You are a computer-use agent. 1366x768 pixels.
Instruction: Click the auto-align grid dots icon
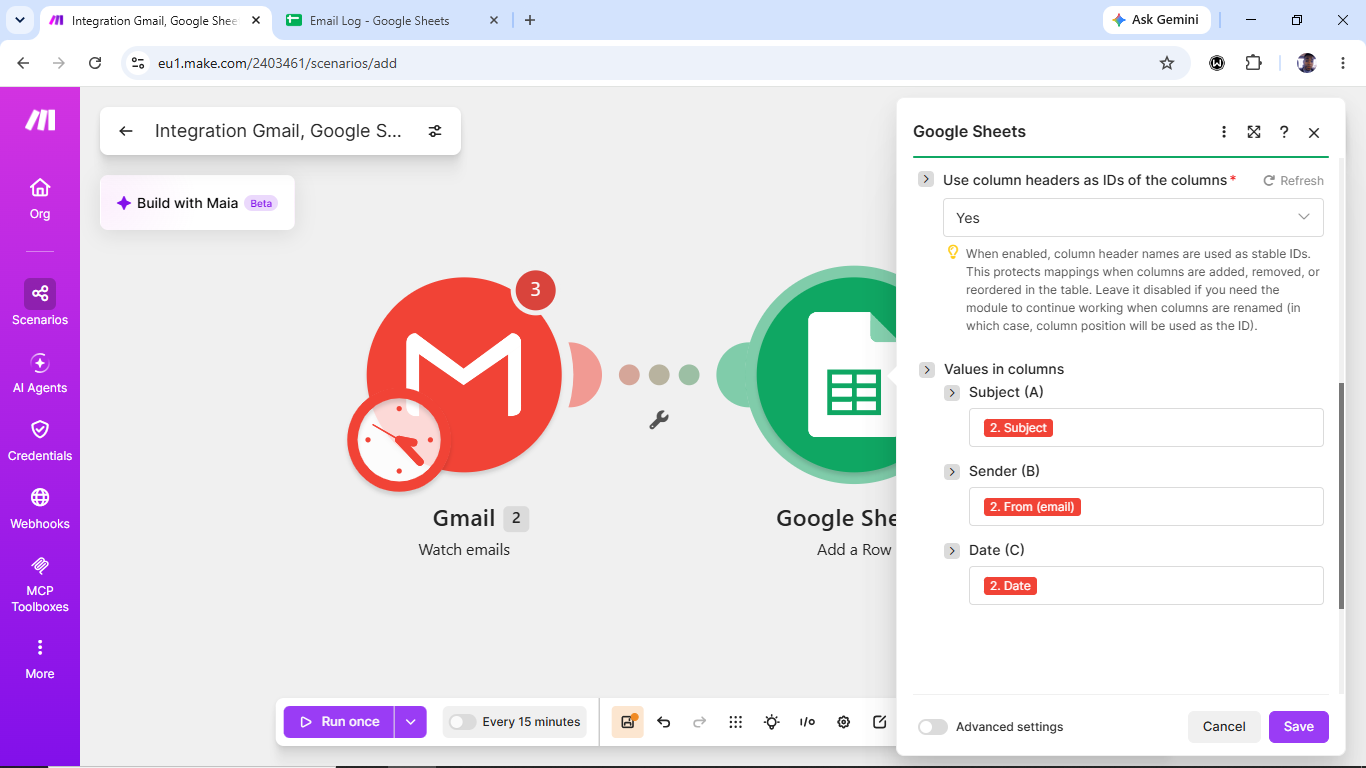pyautogui.click(x=735, y=722)
